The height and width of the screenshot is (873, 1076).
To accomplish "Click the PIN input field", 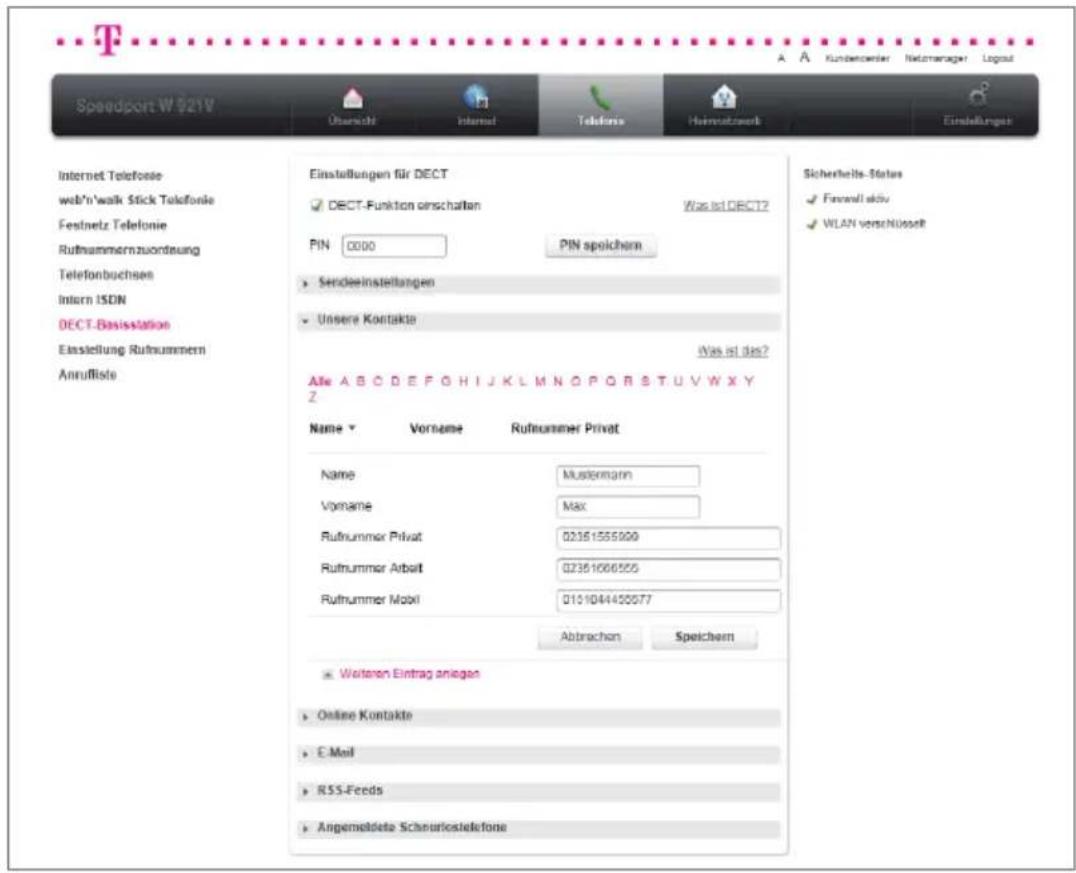I will tap(394, 246).
